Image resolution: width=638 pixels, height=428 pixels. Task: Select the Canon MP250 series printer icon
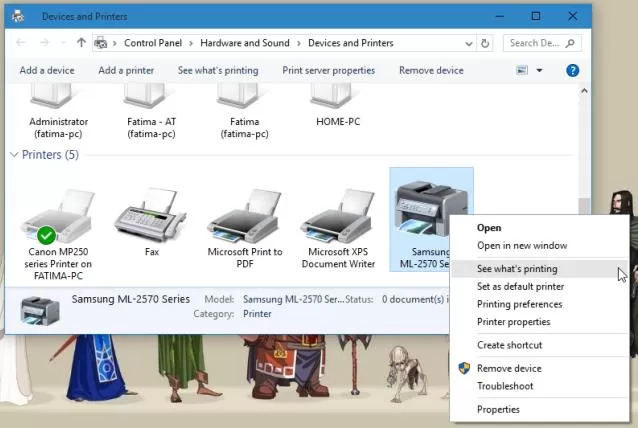pyautogui.click(x=58, y=216)
